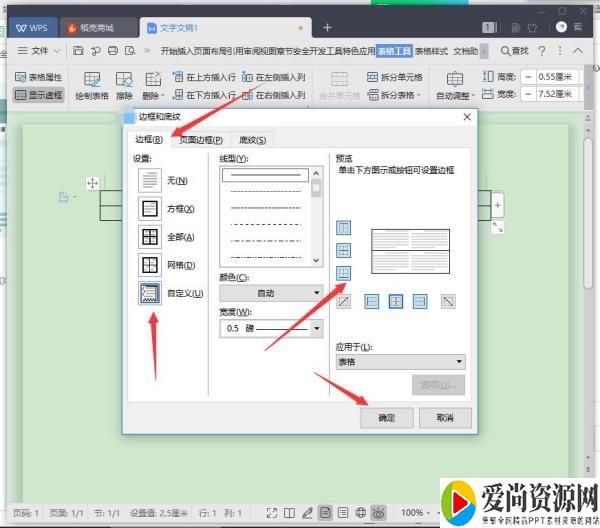600x528 pixels.
Task: Select the 自定义 (Custom) border setting icon
Action: point(149,293)
